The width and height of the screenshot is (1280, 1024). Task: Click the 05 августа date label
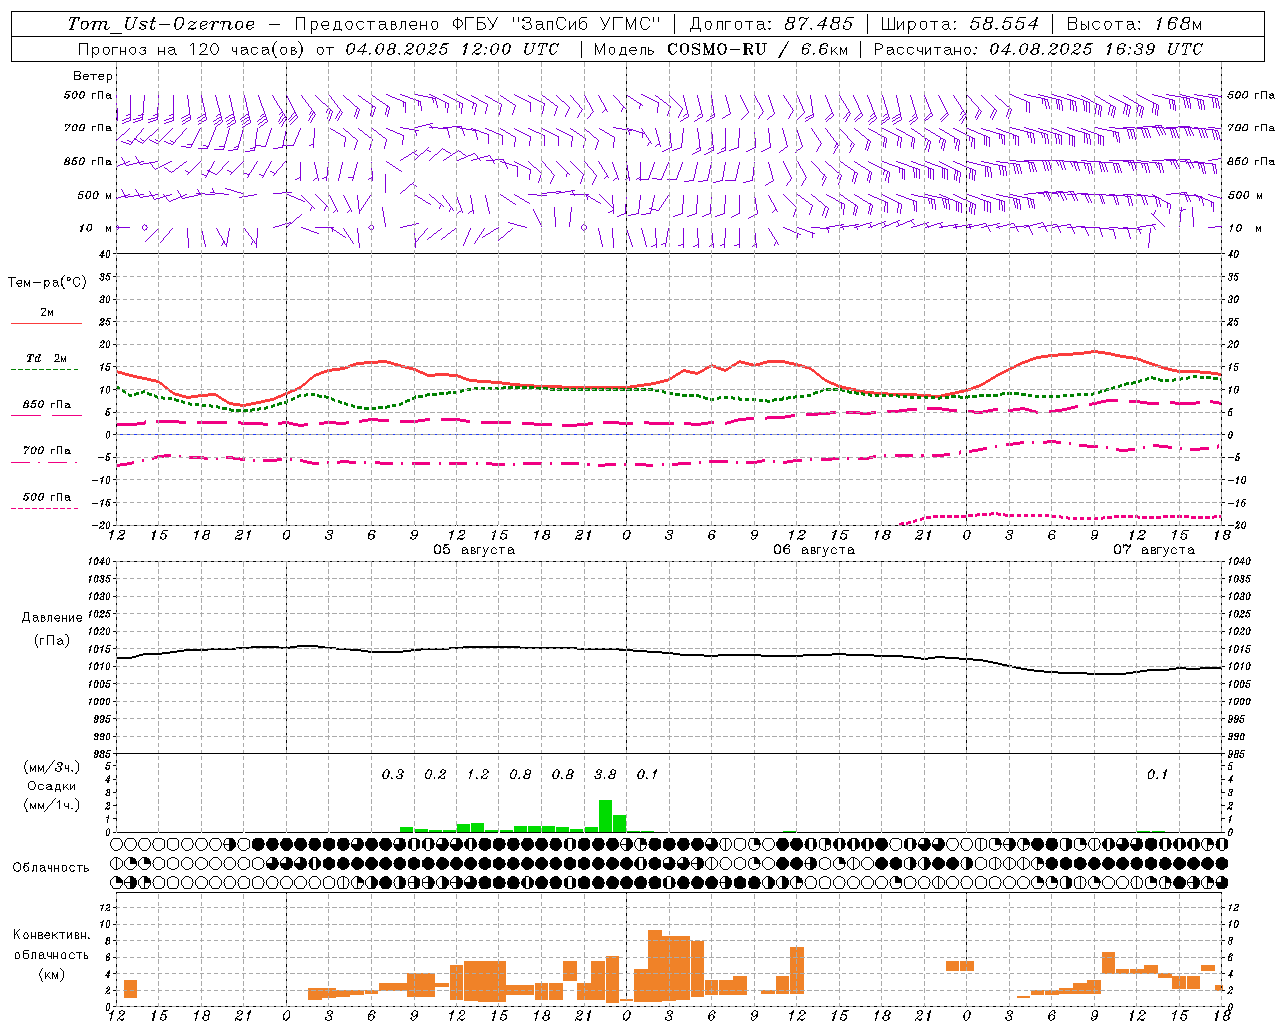tap(473, 550)
